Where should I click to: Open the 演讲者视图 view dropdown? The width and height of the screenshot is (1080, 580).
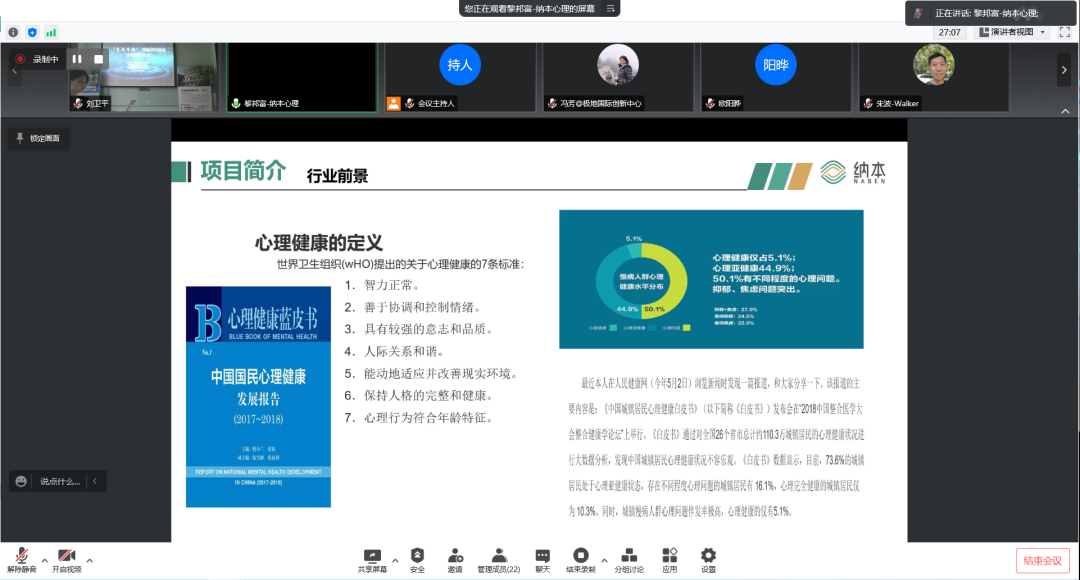[x=1011, y=31]
